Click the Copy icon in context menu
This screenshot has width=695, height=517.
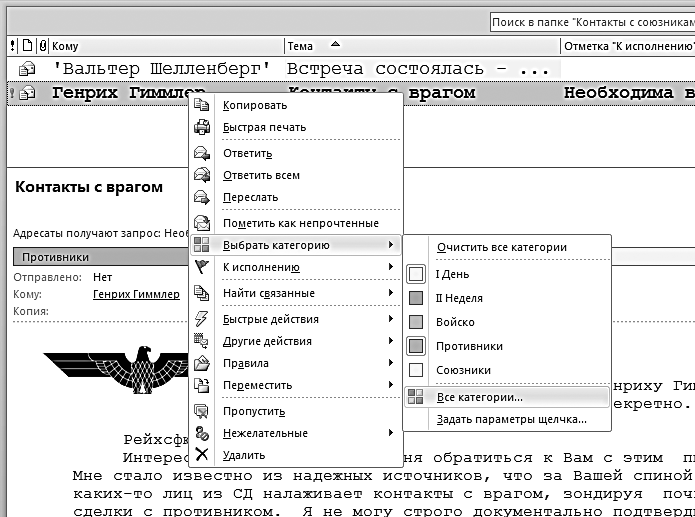click(x=202, y=106)
